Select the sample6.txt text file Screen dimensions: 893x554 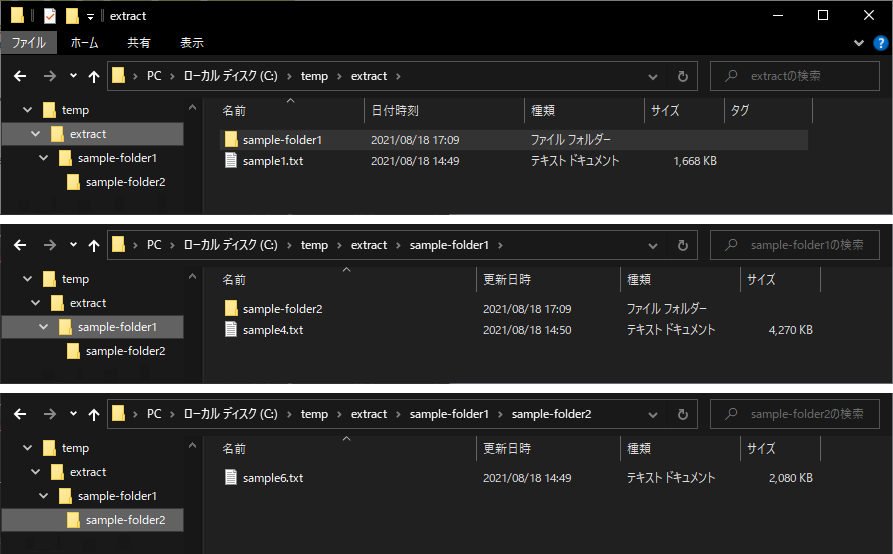click(272, 478)
